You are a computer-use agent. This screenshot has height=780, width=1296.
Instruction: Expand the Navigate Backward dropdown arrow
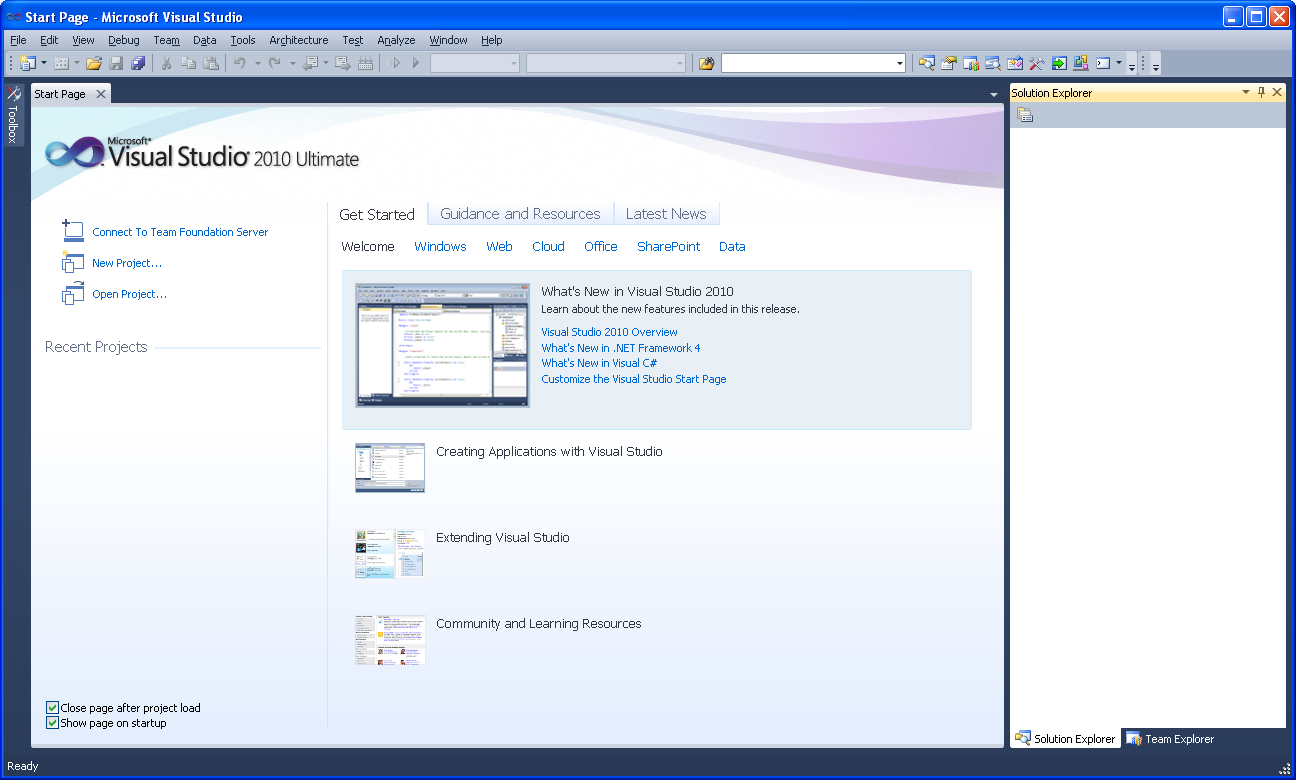(x=326, y=63)
